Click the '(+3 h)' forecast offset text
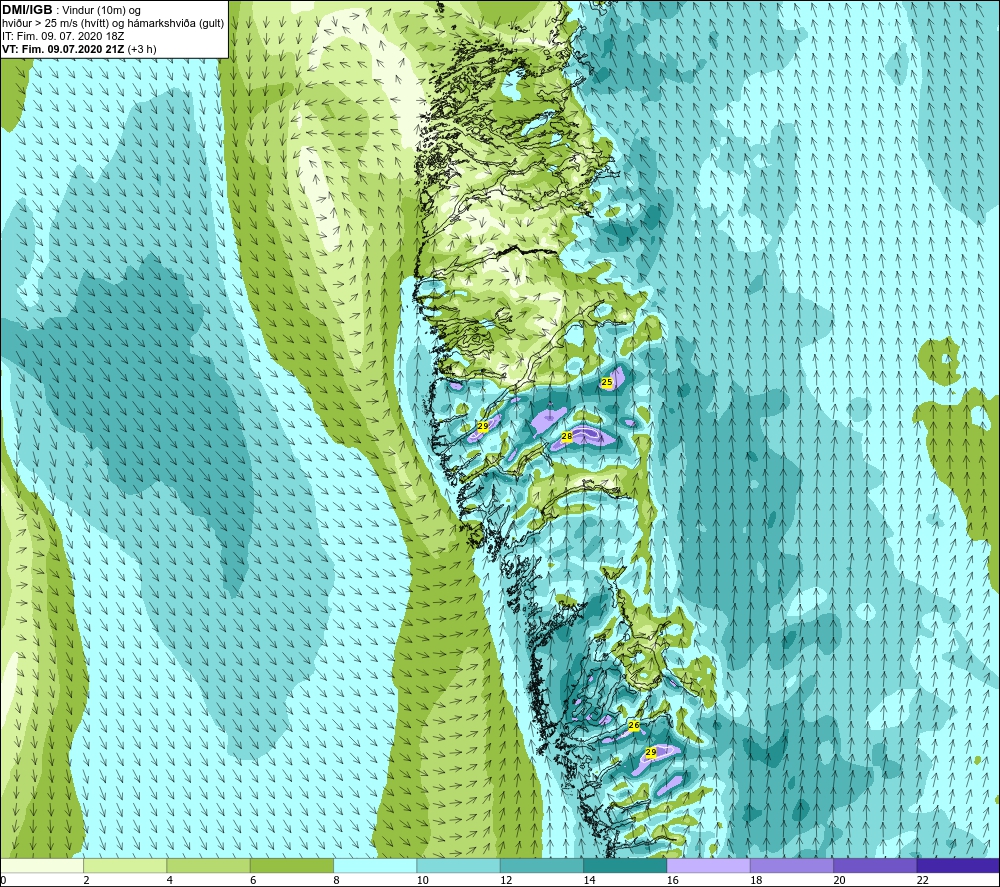The height and width of the screenshot is (887, 1000). click(142, 49)
